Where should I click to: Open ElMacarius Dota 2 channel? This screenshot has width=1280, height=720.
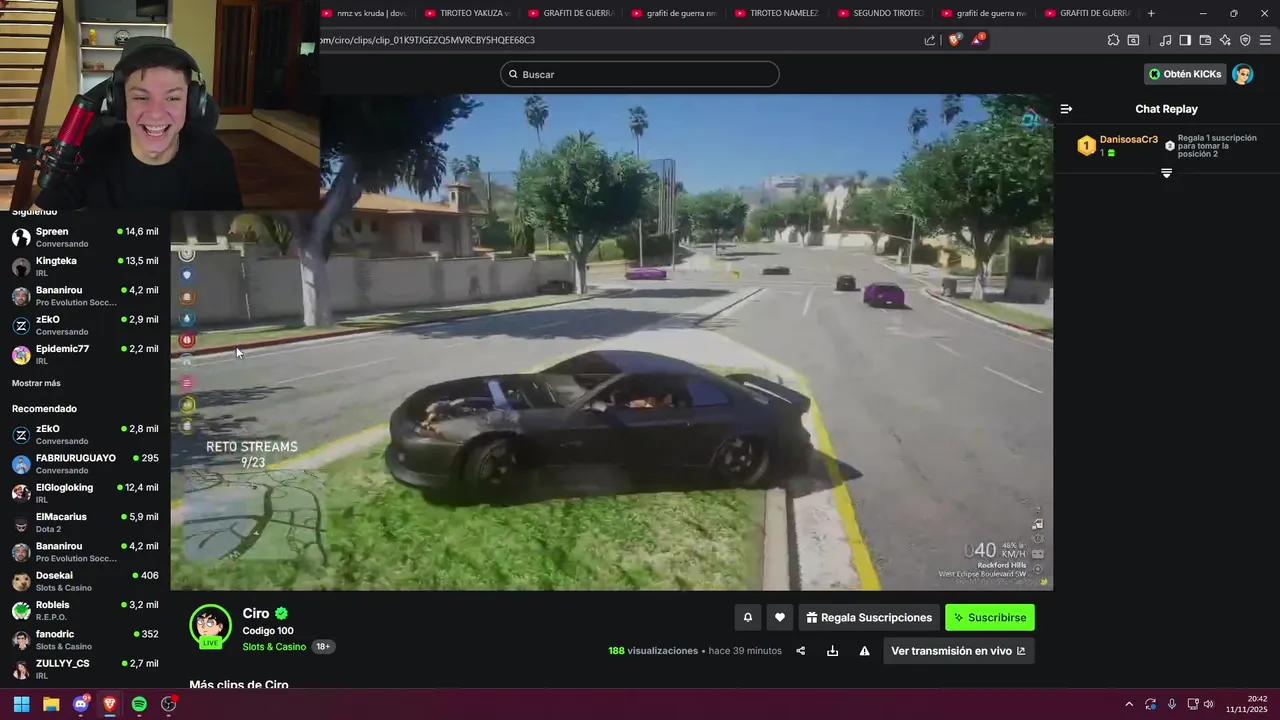pos(85,522)
